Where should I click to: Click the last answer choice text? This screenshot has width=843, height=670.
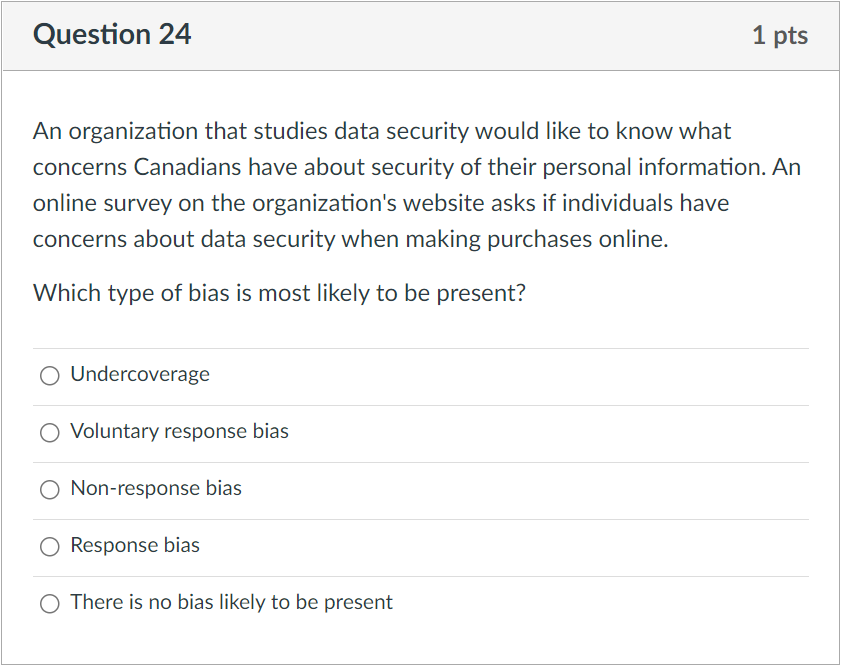[230, 602]
